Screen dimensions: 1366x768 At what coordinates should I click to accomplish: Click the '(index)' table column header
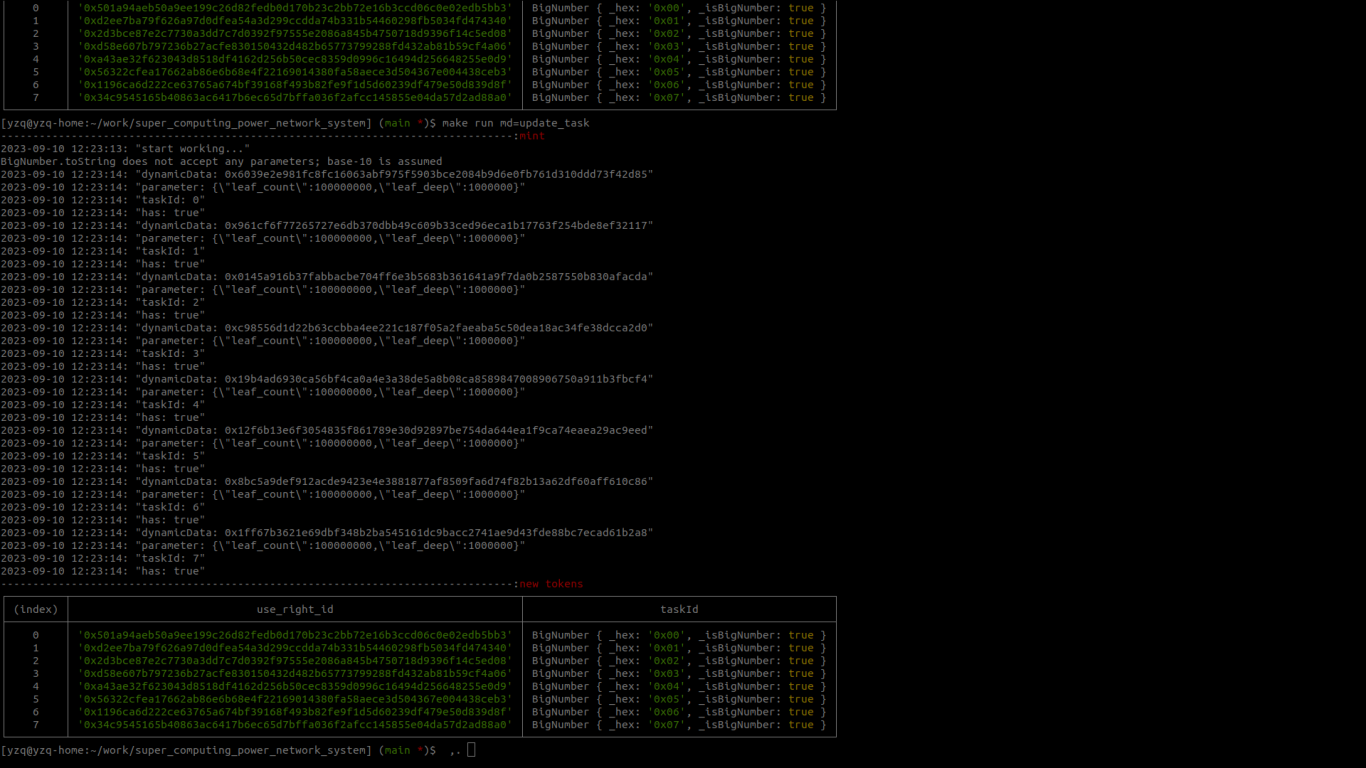click(36, 609)
